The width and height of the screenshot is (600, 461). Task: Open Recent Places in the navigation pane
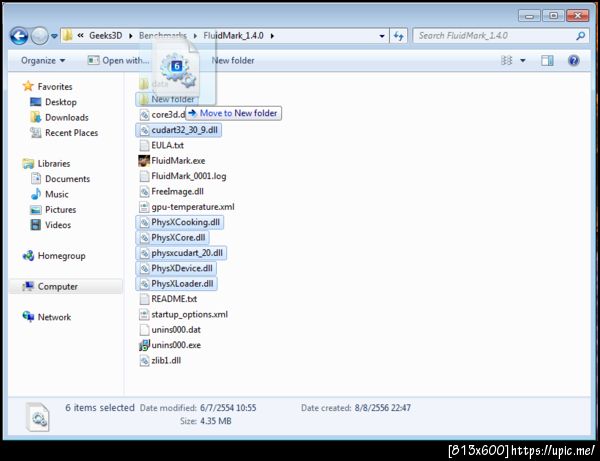pyautogui.click(x=72, y=133)
